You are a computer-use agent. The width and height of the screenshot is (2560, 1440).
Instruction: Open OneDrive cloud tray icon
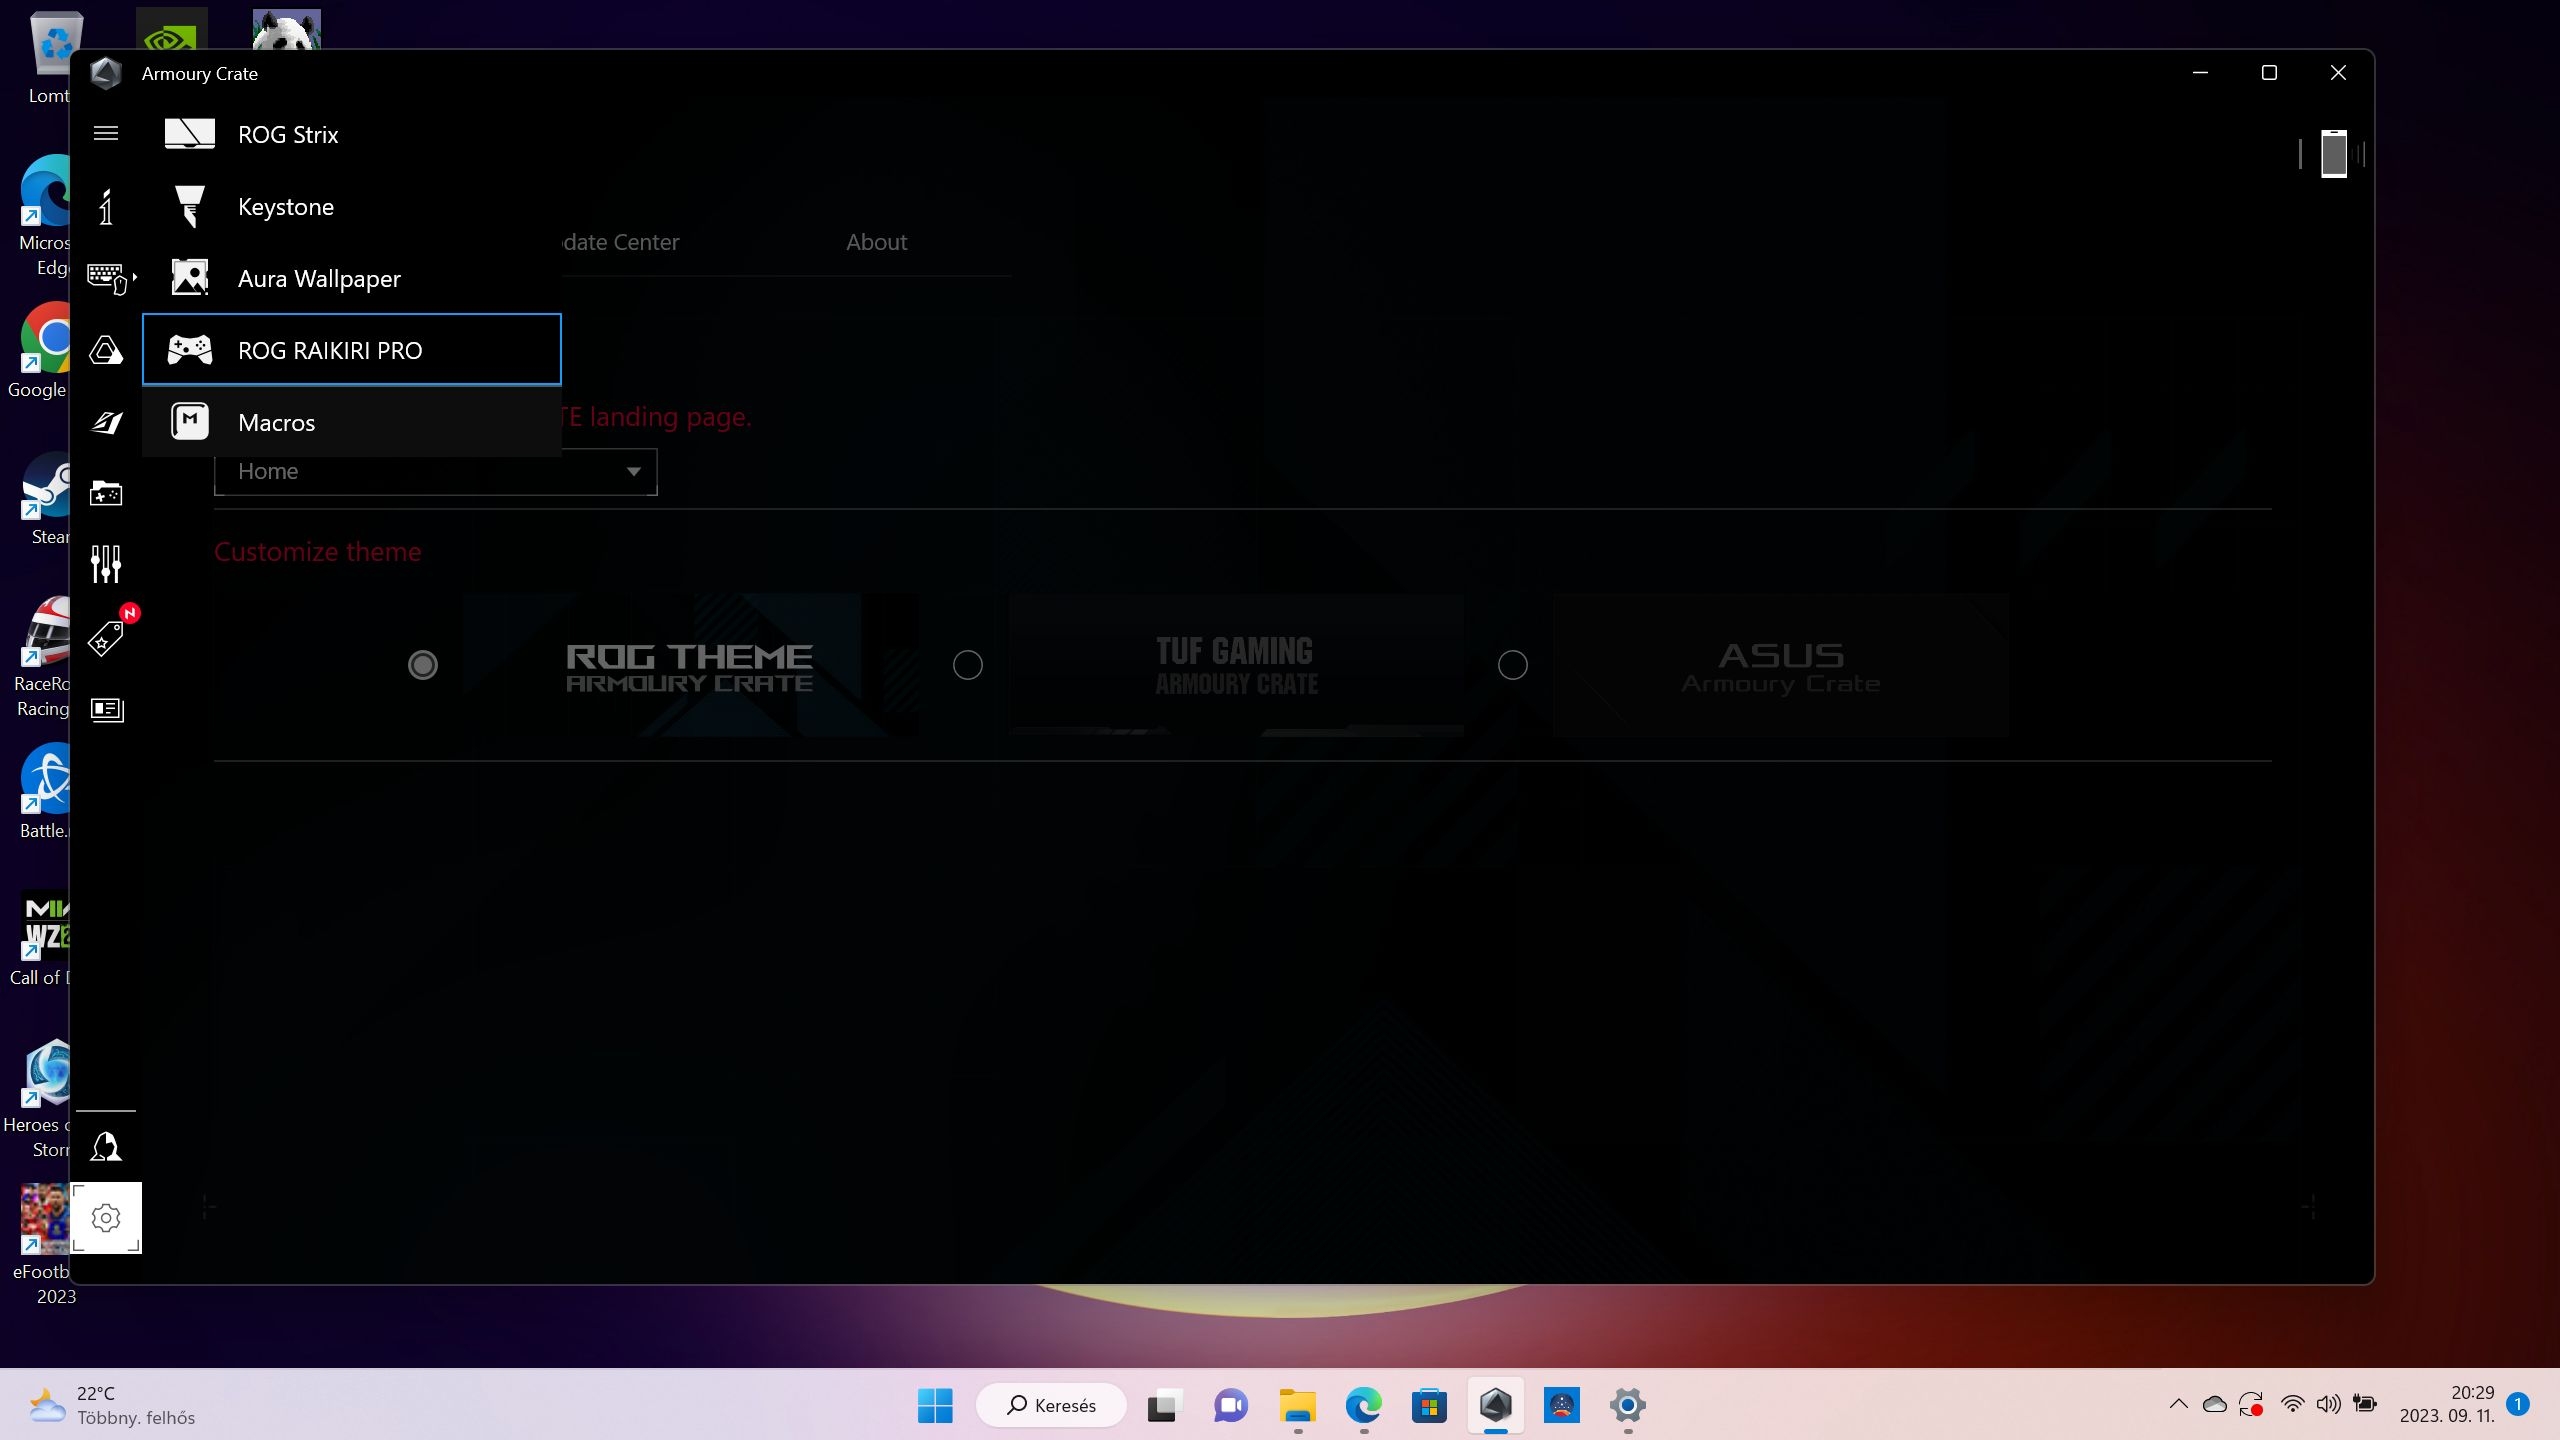point(2215,1404)
